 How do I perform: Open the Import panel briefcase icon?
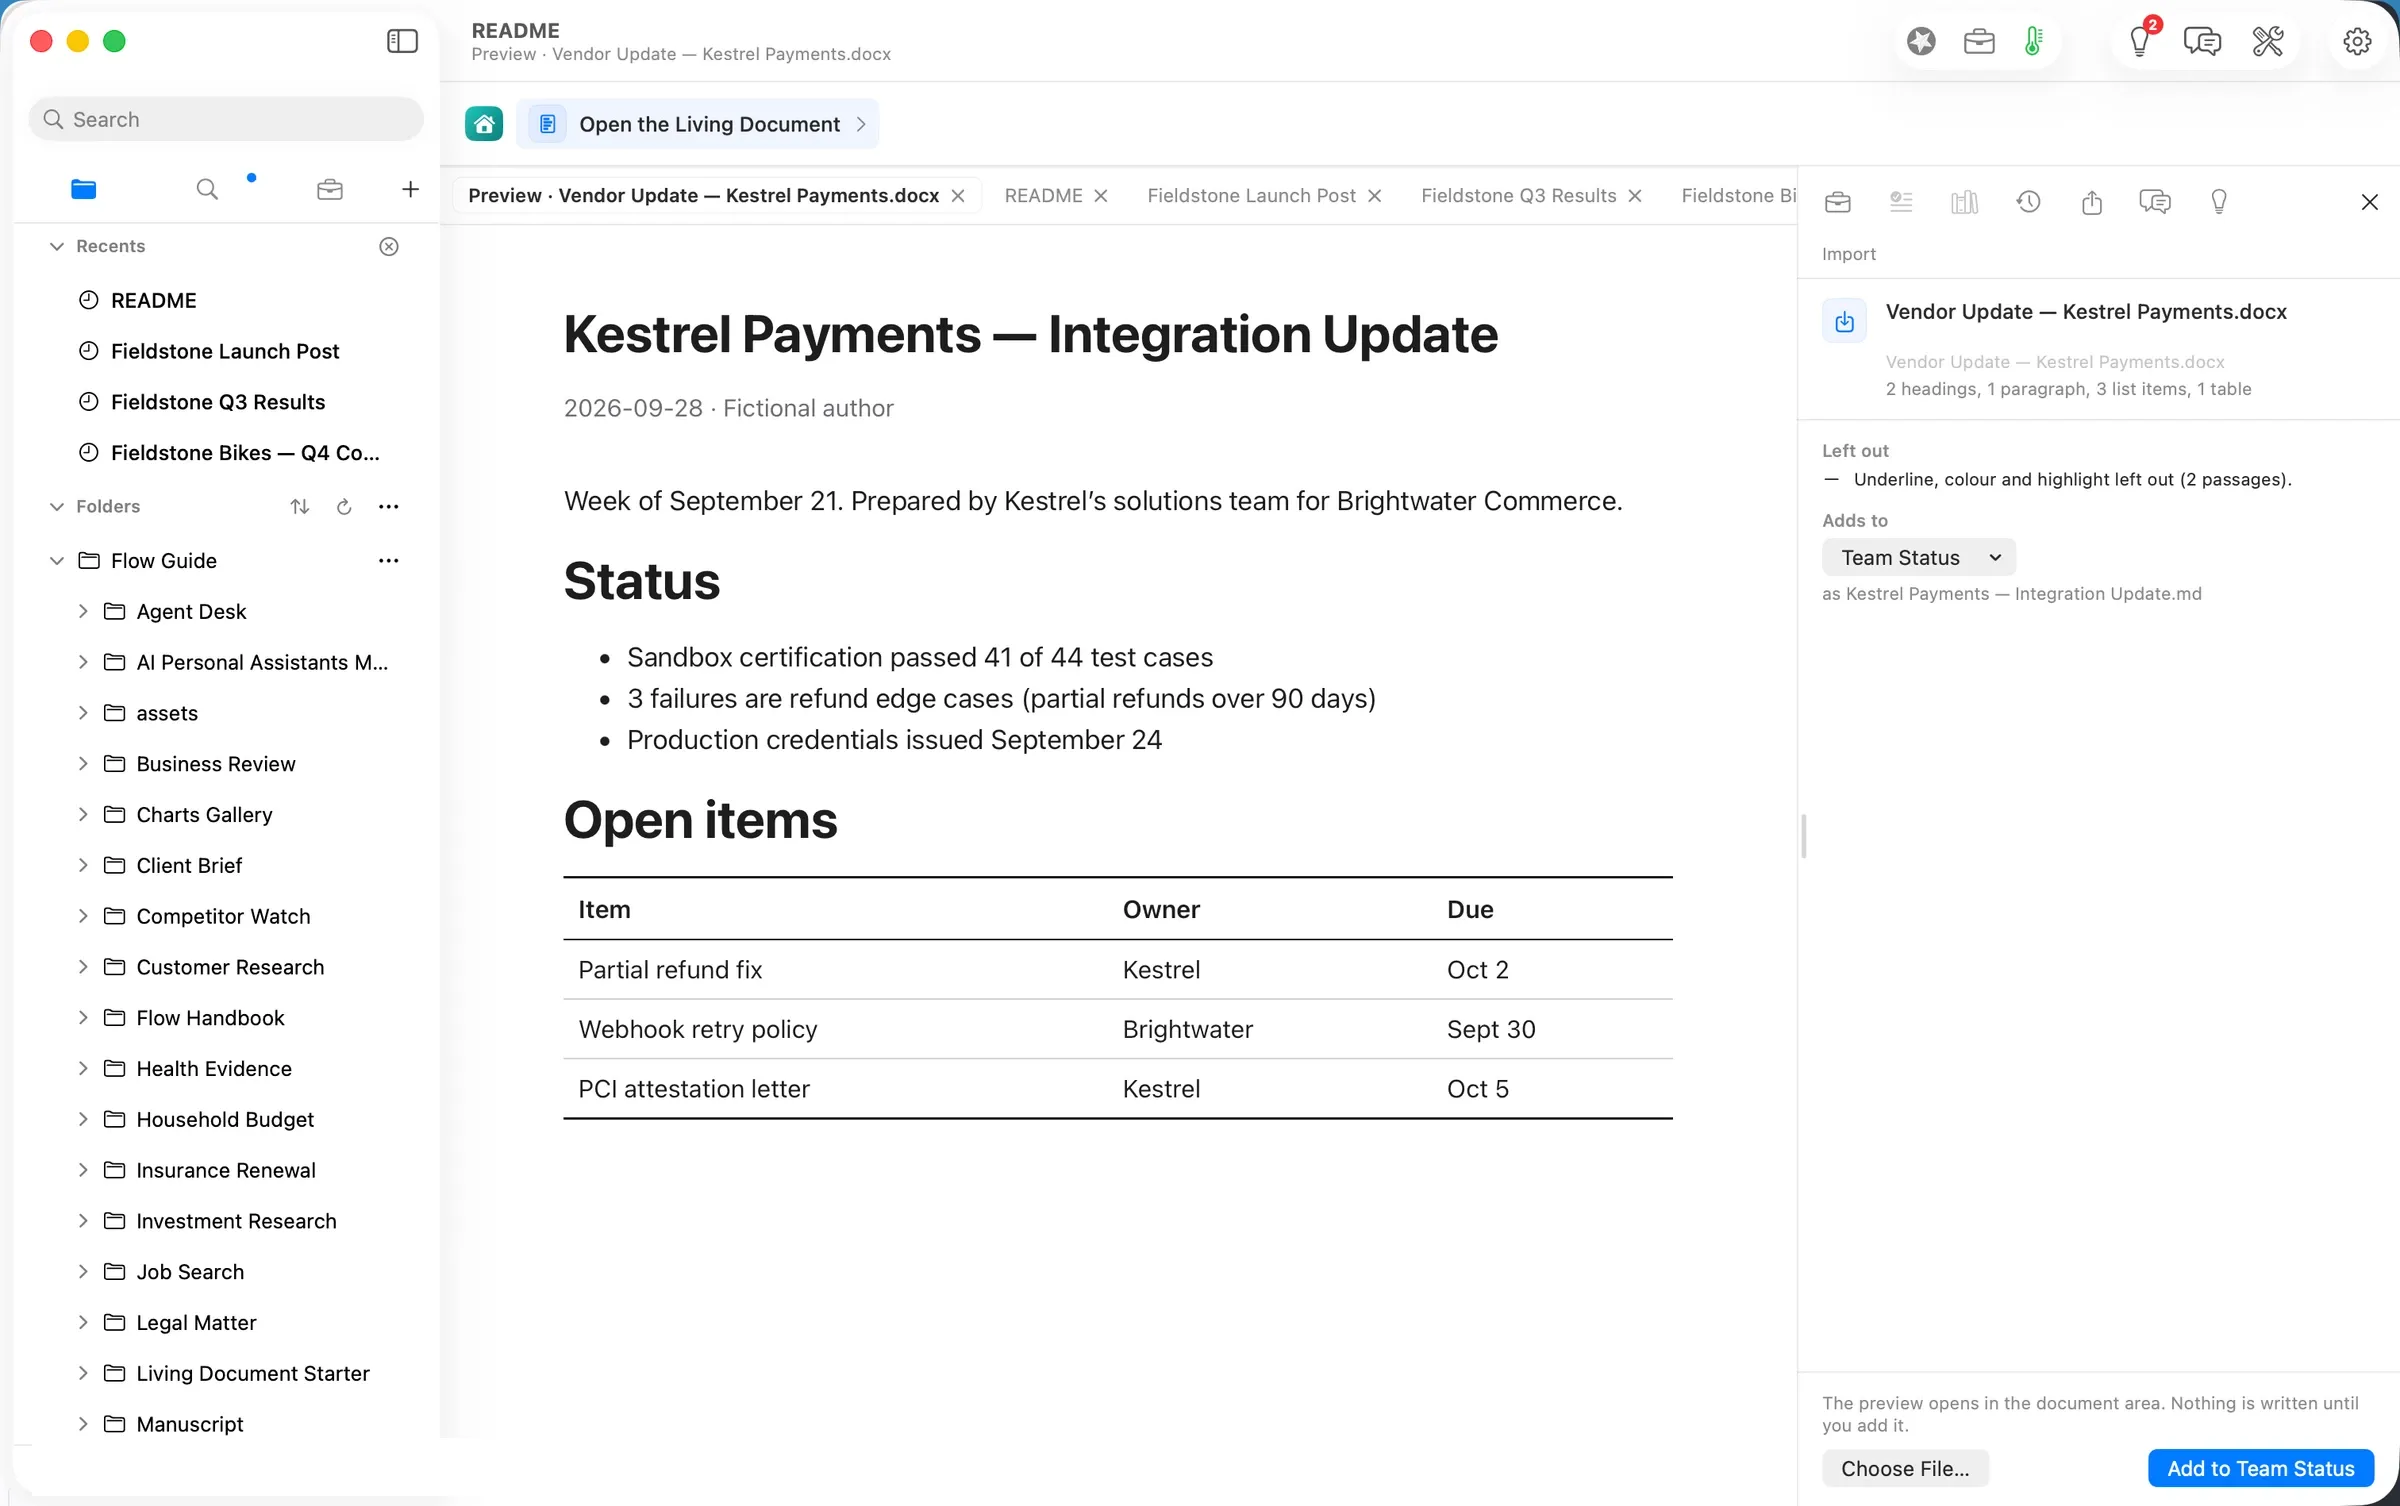(x=1838, y=202)
